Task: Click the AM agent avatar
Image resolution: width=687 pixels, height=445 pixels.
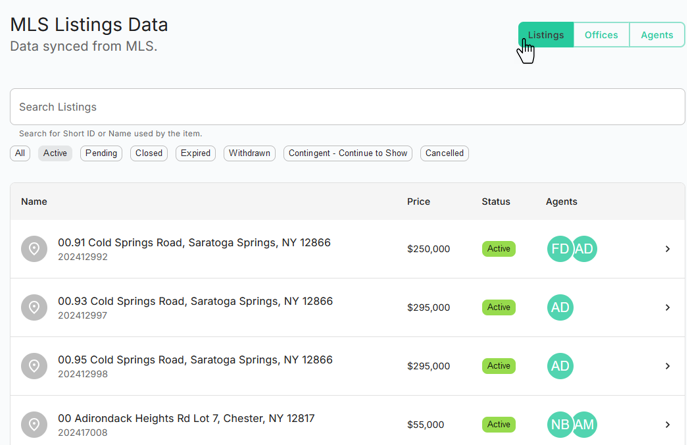Action: pos(584,425)
